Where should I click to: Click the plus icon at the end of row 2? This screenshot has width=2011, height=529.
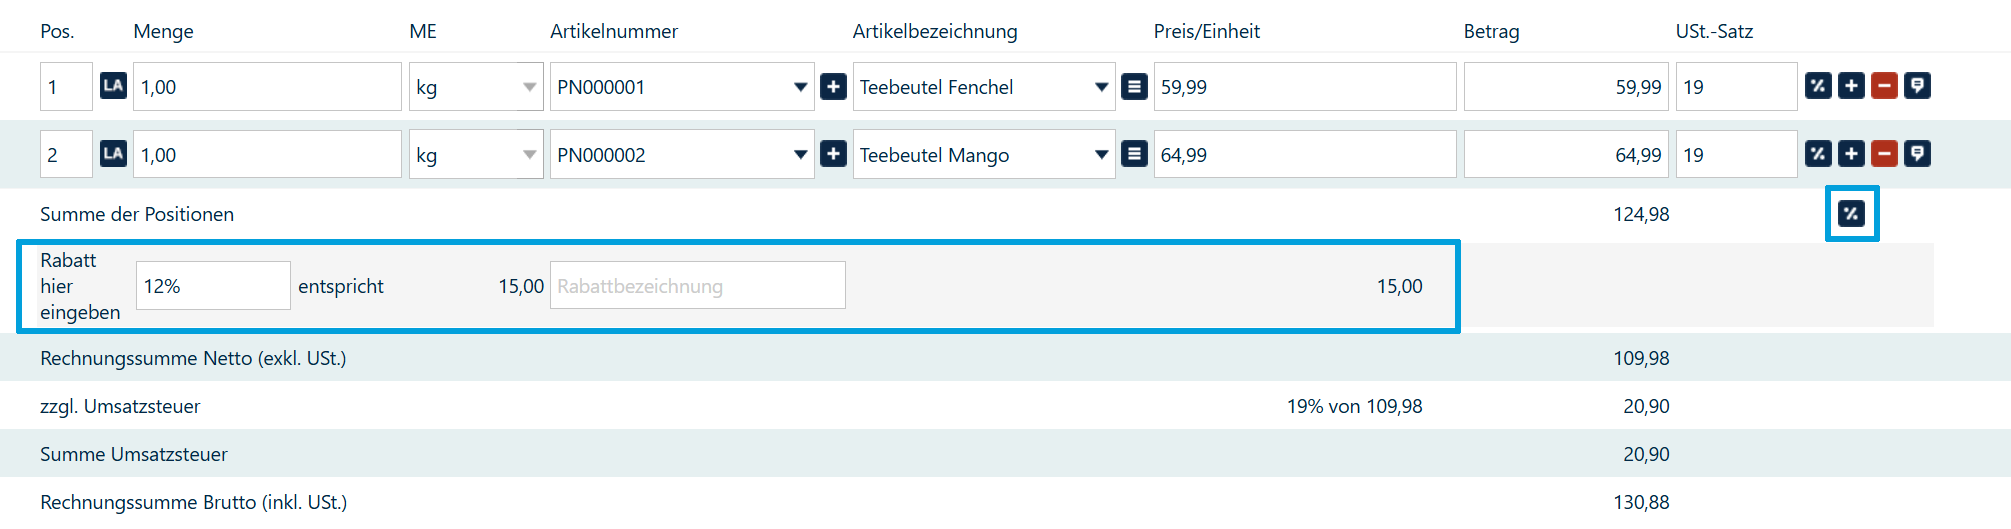click(1851, 154)
